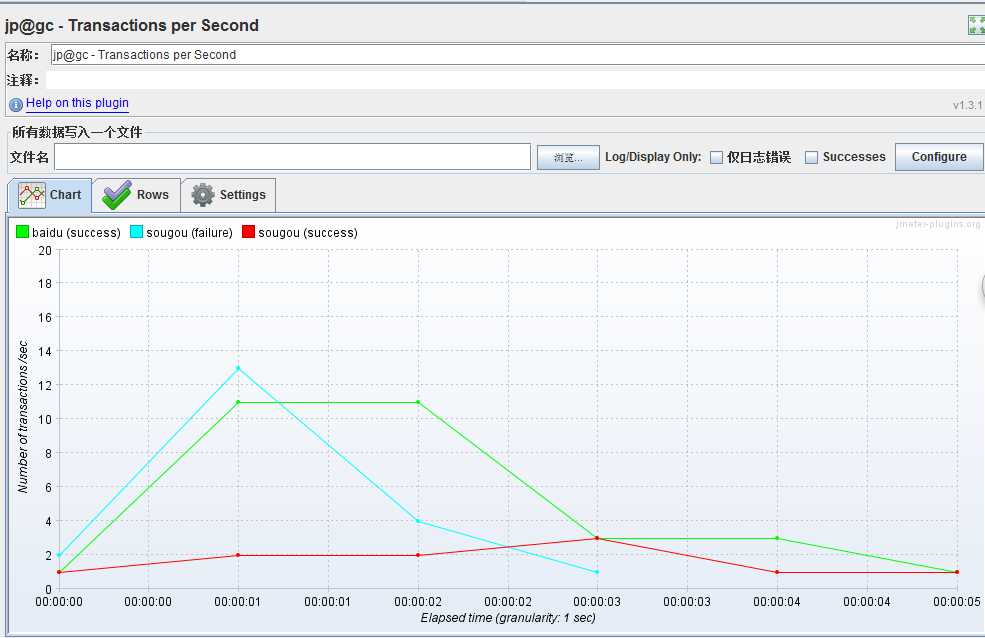Switch to the Rows tab
The height and width of the screenshot is (638, 985).
coord(136,195)
